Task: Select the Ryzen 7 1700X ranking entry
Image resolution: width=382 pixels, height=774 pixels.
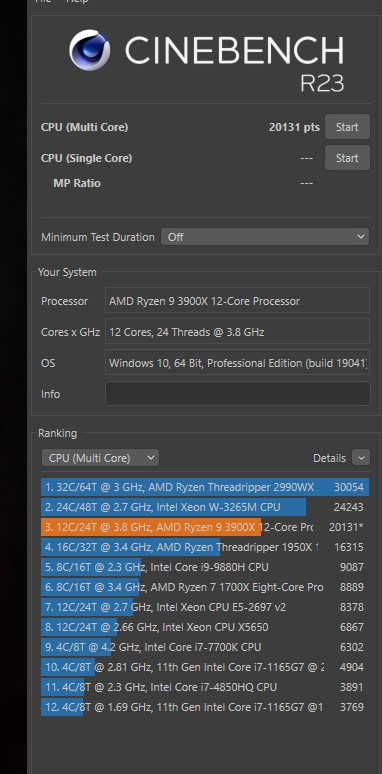Action: (205, 587)
